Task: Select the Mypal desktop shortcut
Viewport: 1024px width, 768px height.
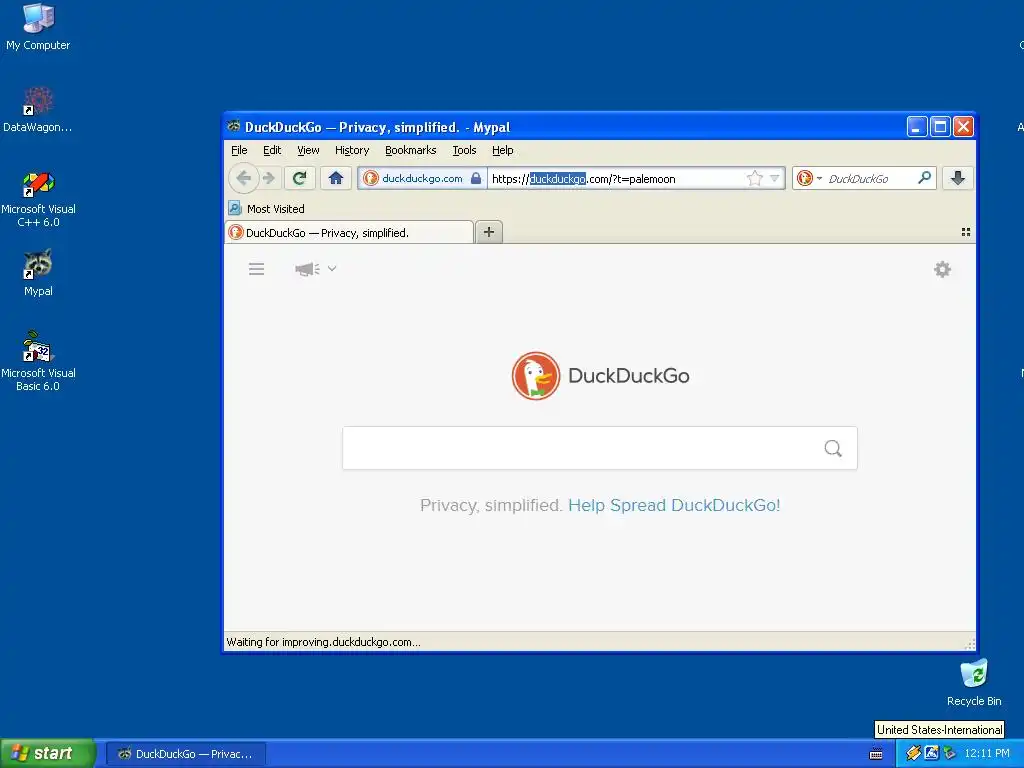Action: pos(38,273)
